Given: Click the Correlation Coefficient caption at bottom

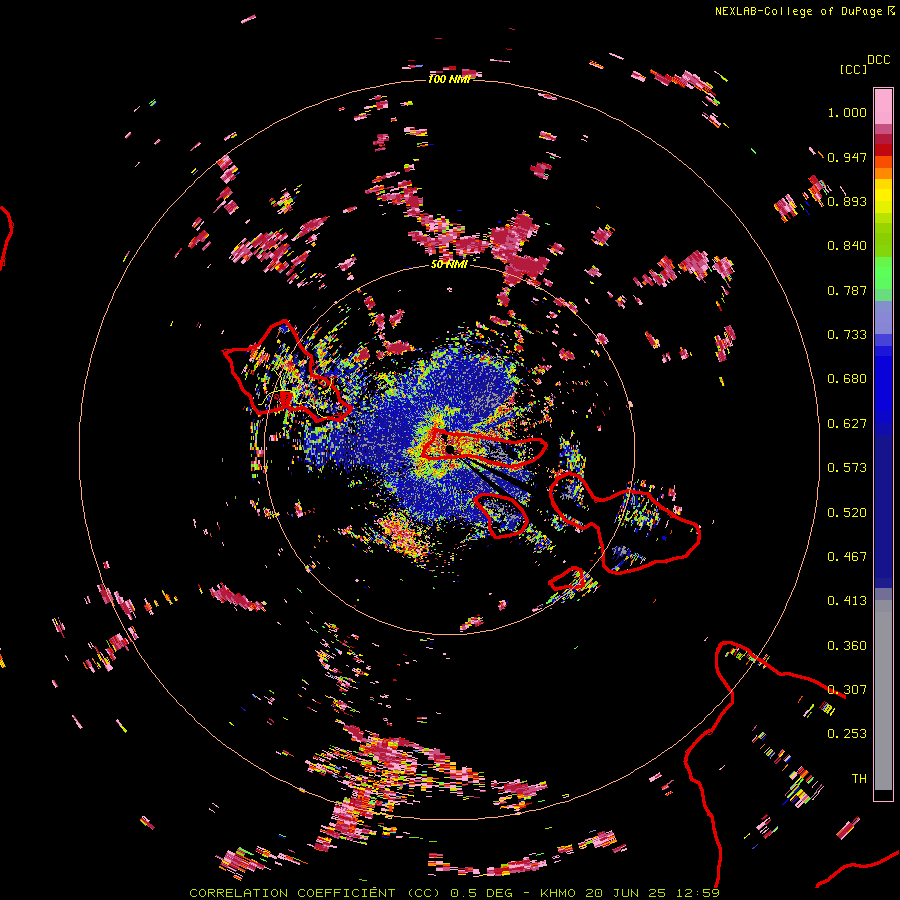Looking at the screenshot, I should pos(454,893).
